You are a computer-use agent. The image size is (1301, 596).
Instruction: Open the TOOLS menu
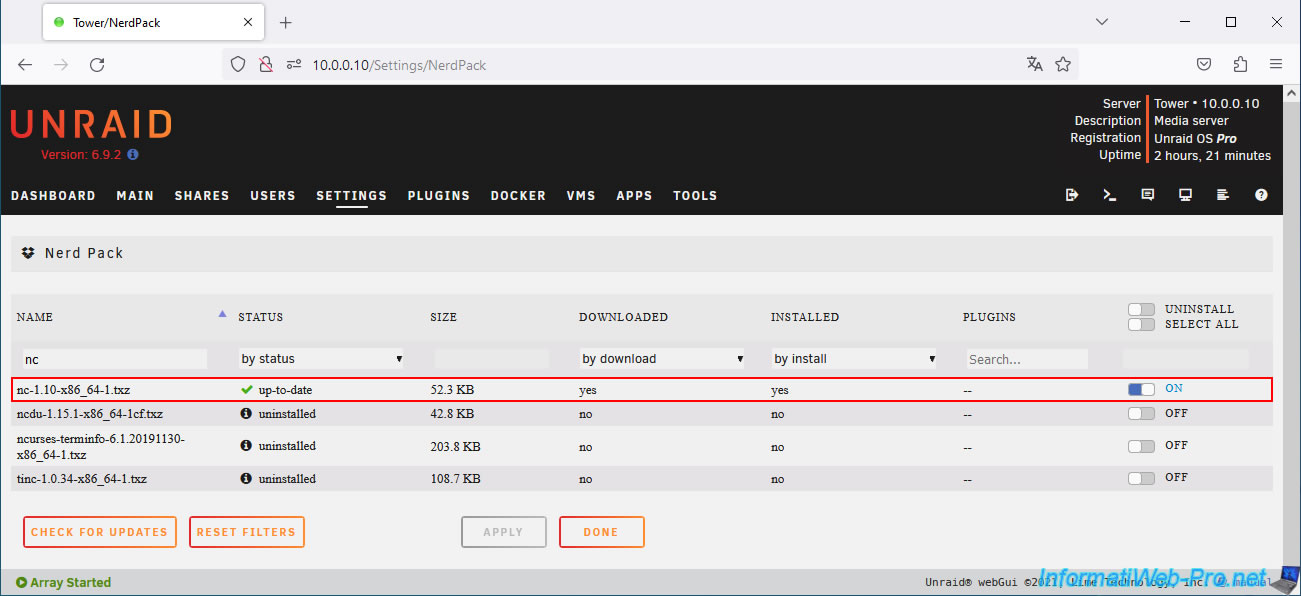pyautogui.click(x=695, y=196)
